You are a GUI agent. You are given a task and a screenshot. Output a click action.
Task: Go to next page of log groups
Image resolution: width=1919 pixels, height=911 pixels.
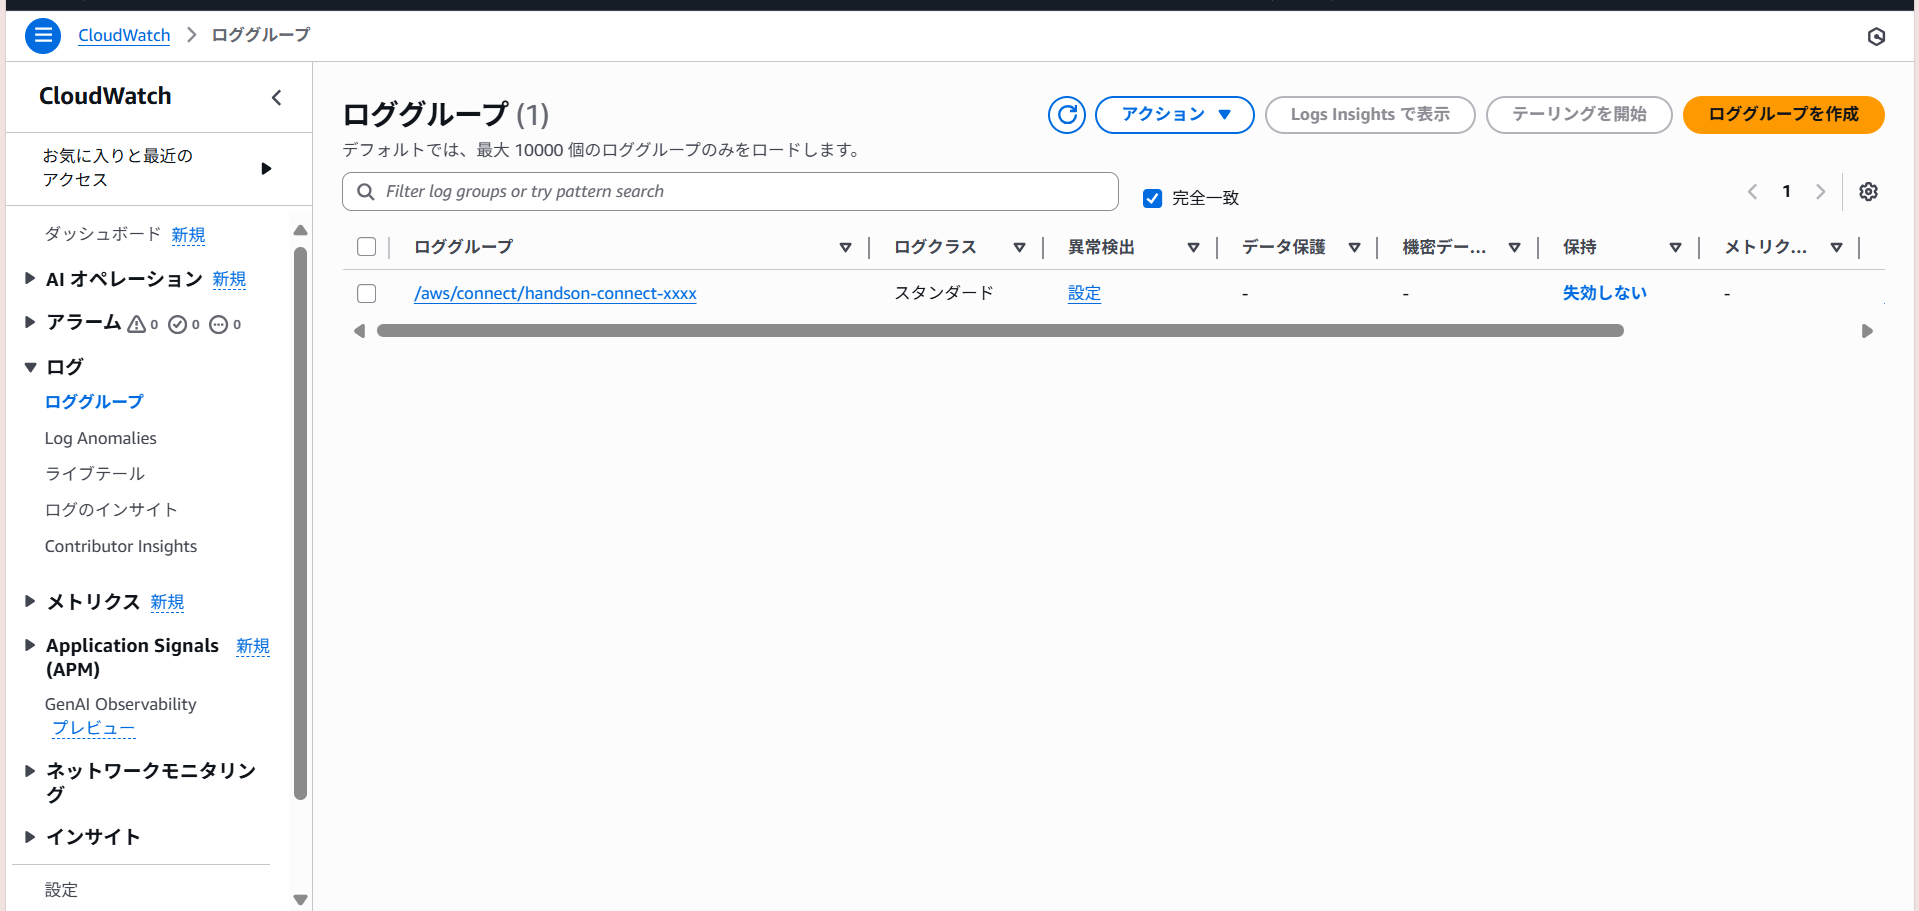pyautogui.click(x=1821, y=191)
